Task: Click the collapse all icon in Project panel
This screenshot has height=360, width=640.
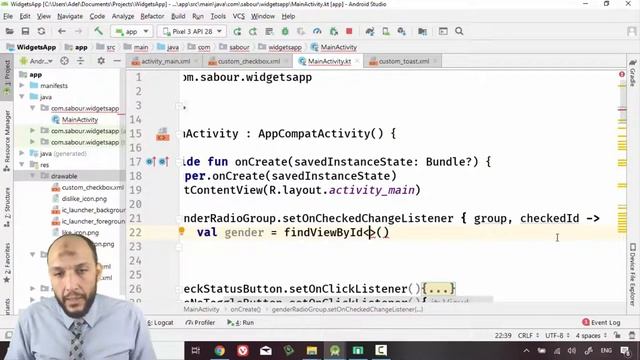Action: [x=80, y=61]
